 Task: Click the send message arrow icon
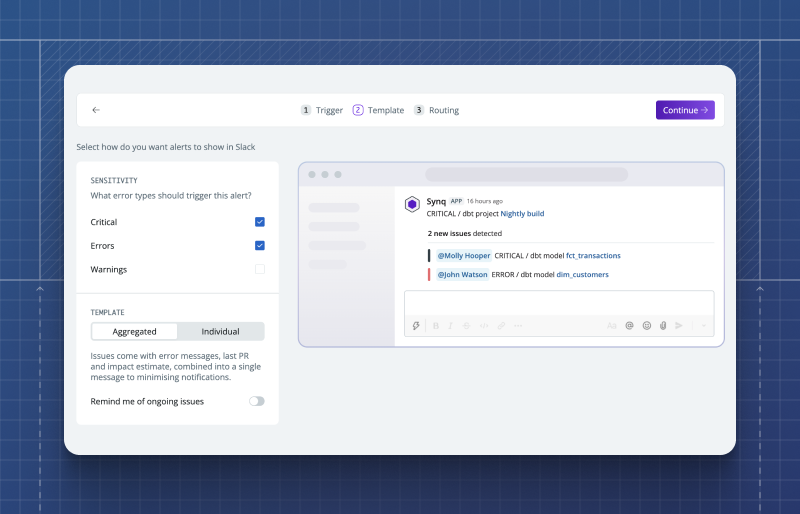pyautogui.click(x=679, y=326)
